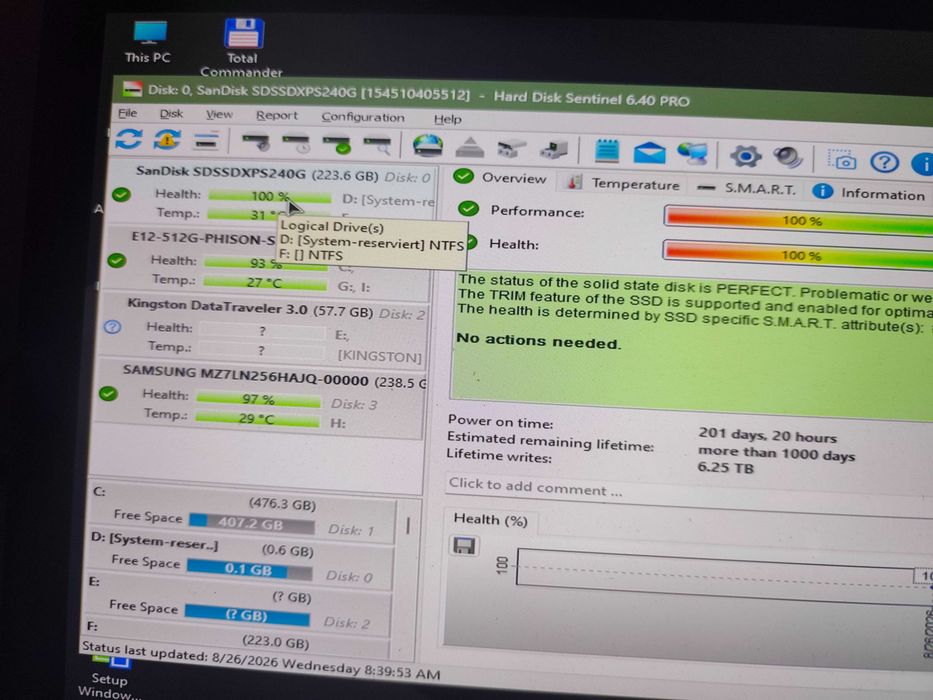The image size is (933, 700).
Task: Click the Overview Health 100 % gradient bar
Action: click(x=798, y=255)
